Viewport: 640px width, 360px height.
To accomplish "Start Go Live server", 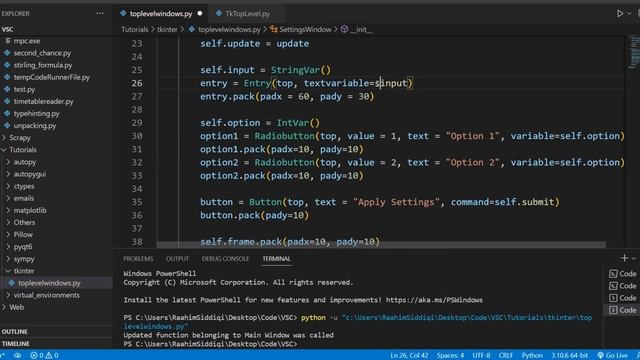I will (x=612, y=356).
